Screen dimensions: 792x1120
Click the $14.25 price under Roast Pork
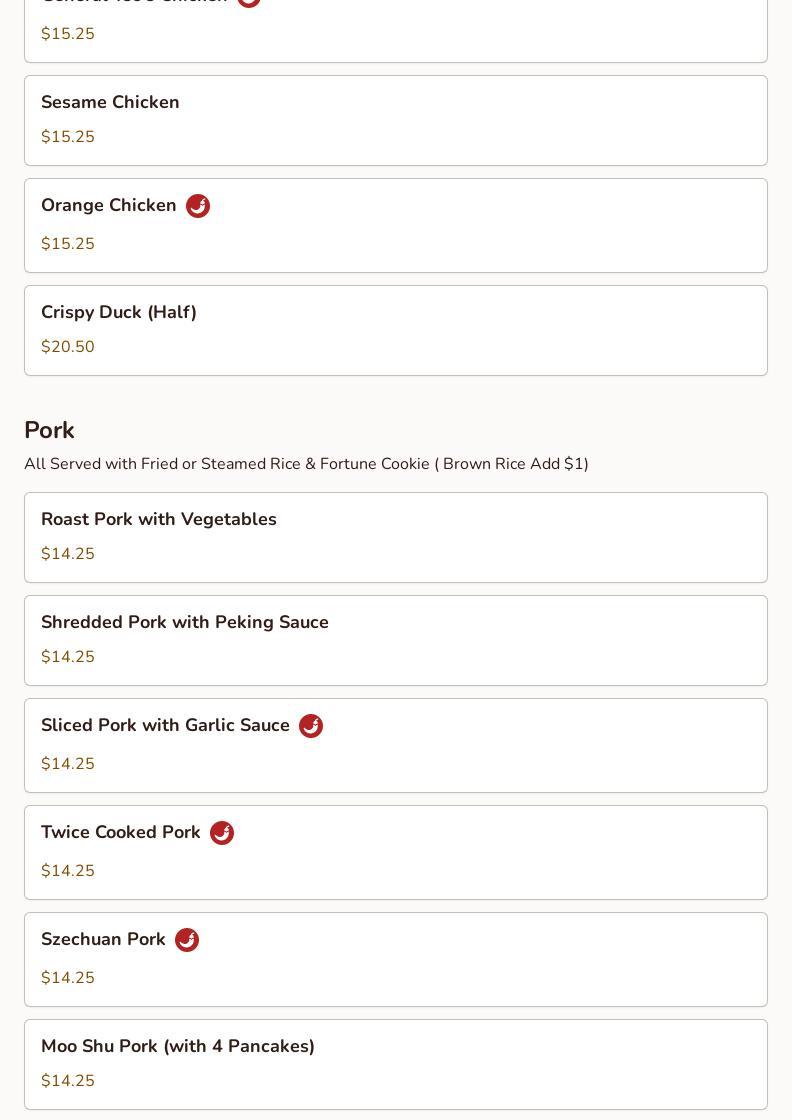click(68, 554)
